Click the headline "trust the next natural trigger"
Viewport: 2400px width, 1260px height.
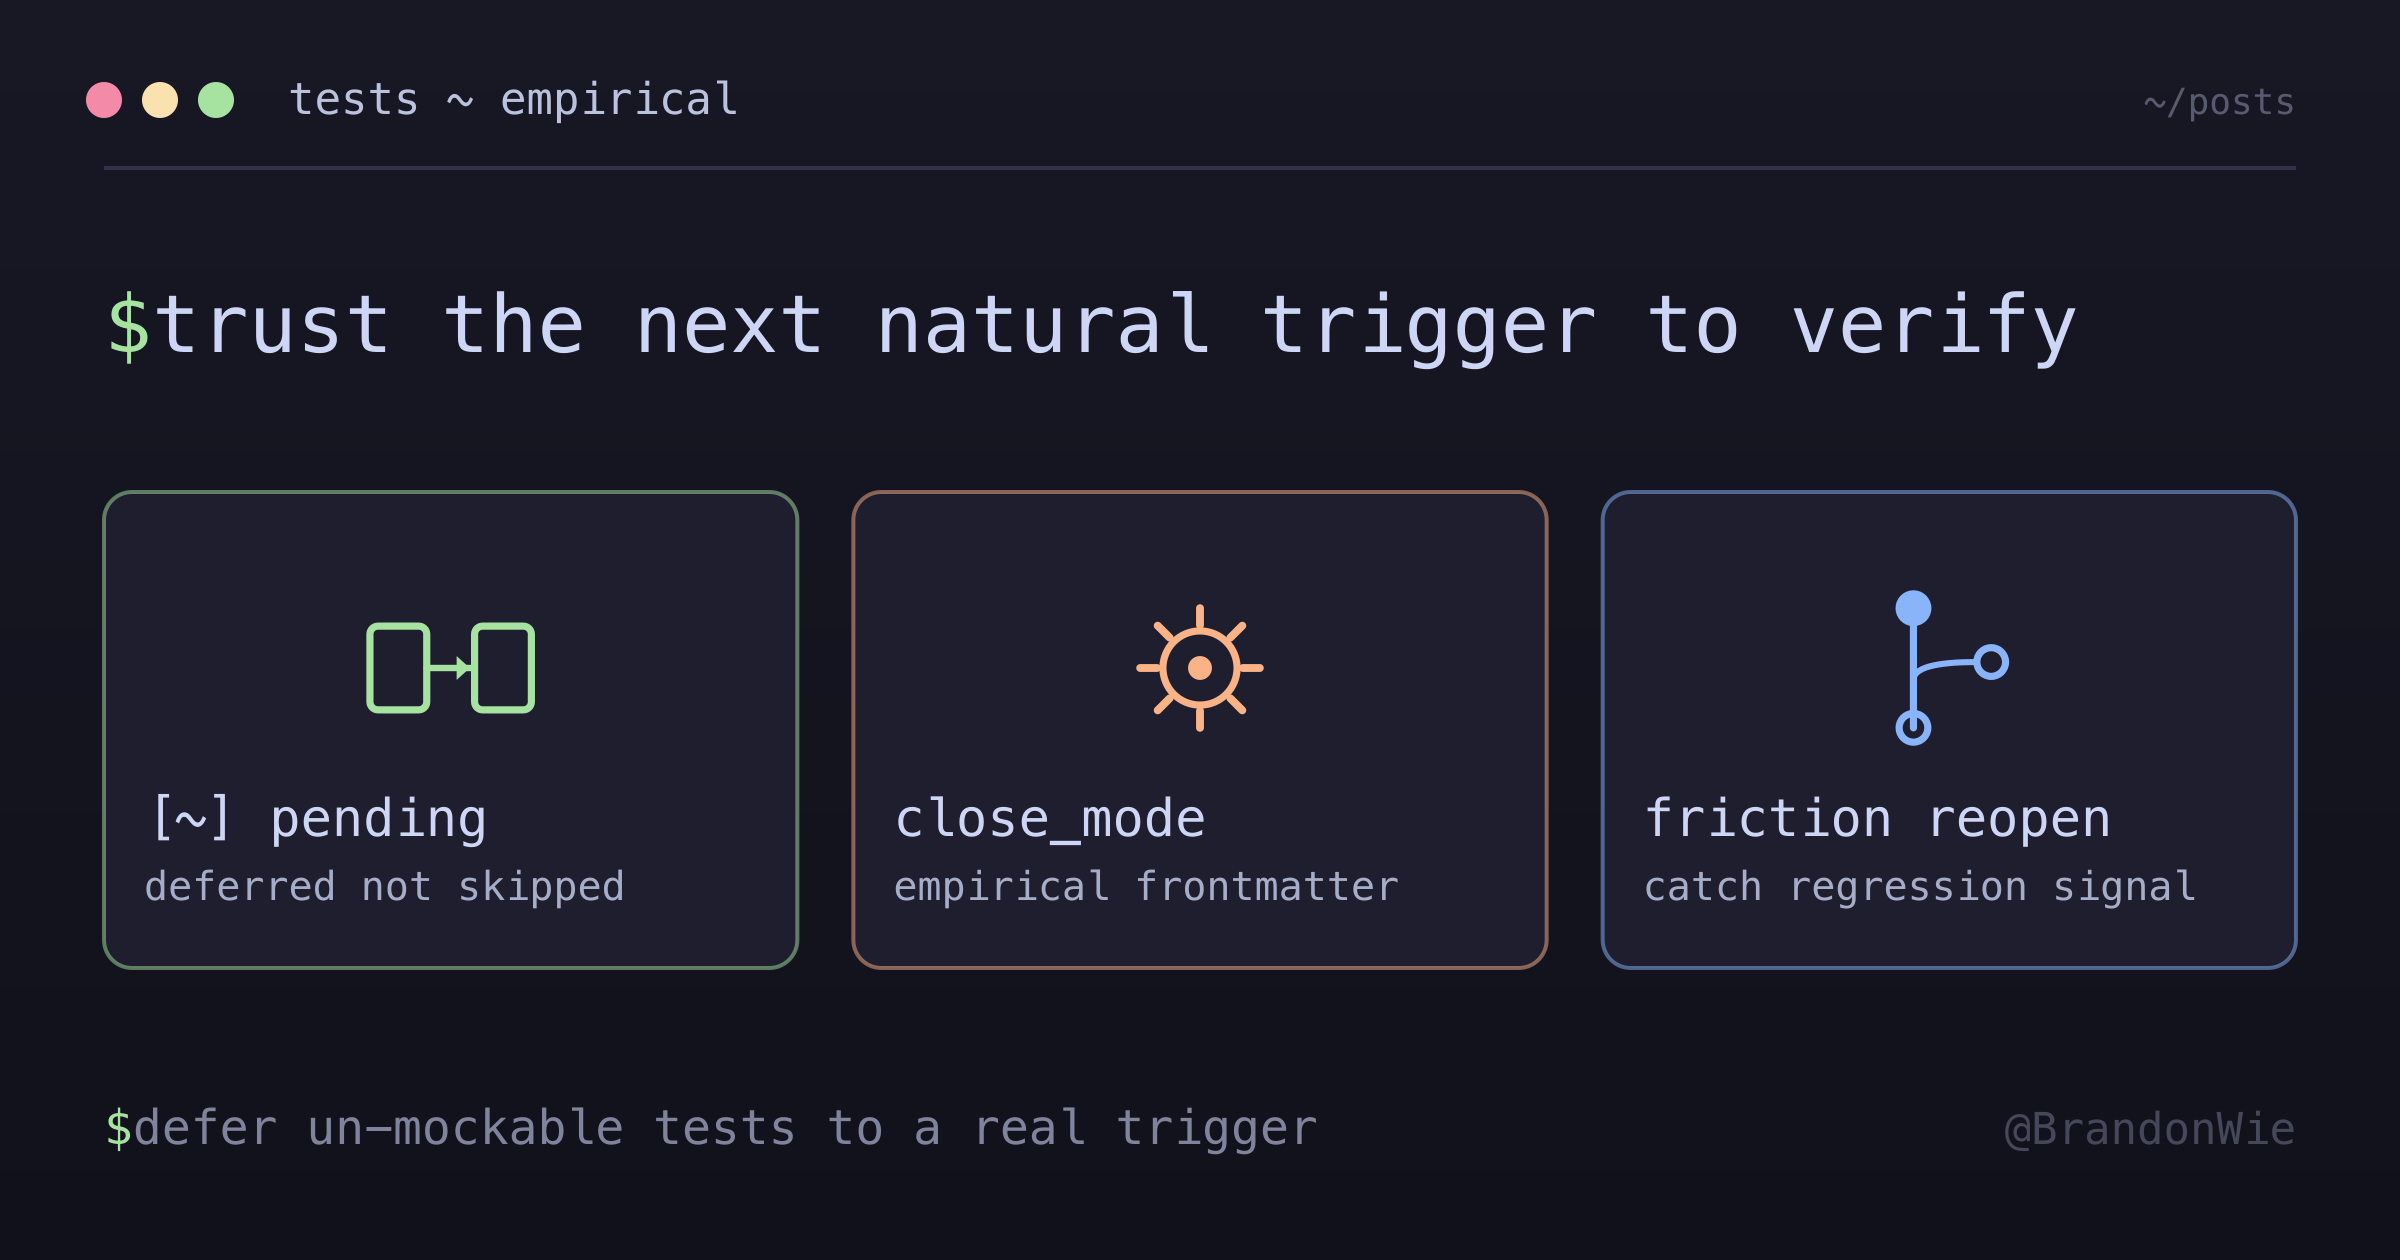coord(874,326)
